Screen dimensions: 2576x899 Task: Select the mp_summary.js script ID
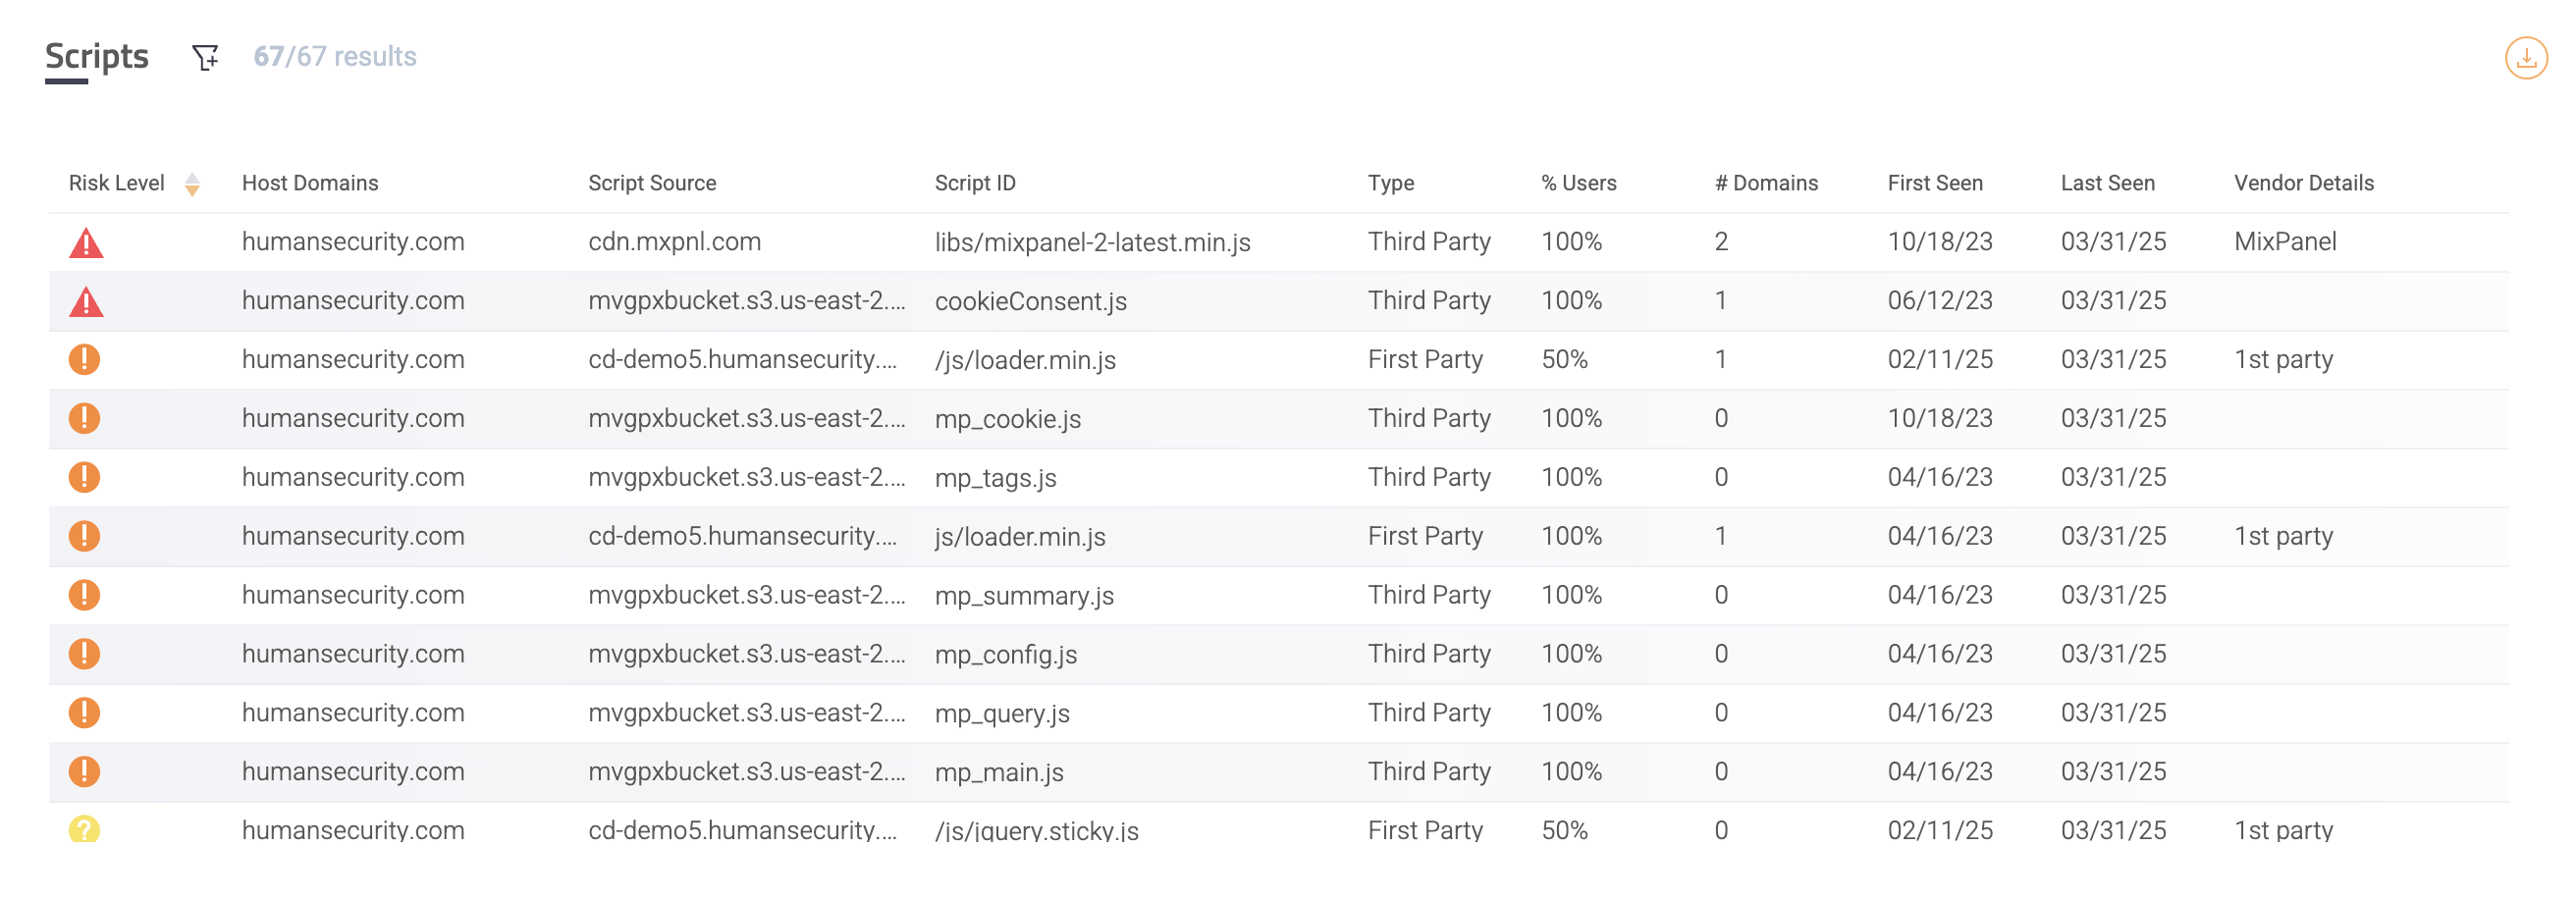tap(1024, 595)
